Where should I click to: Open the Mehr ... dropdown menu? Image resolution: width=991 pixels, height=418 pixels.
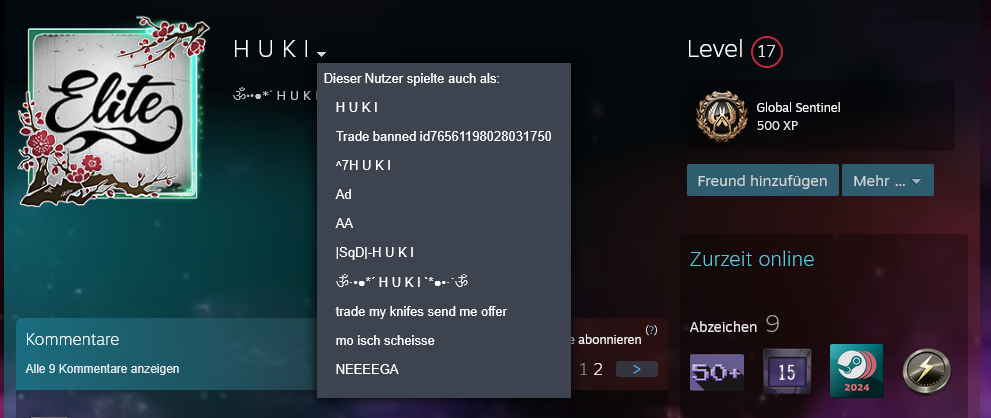[887, 181]
